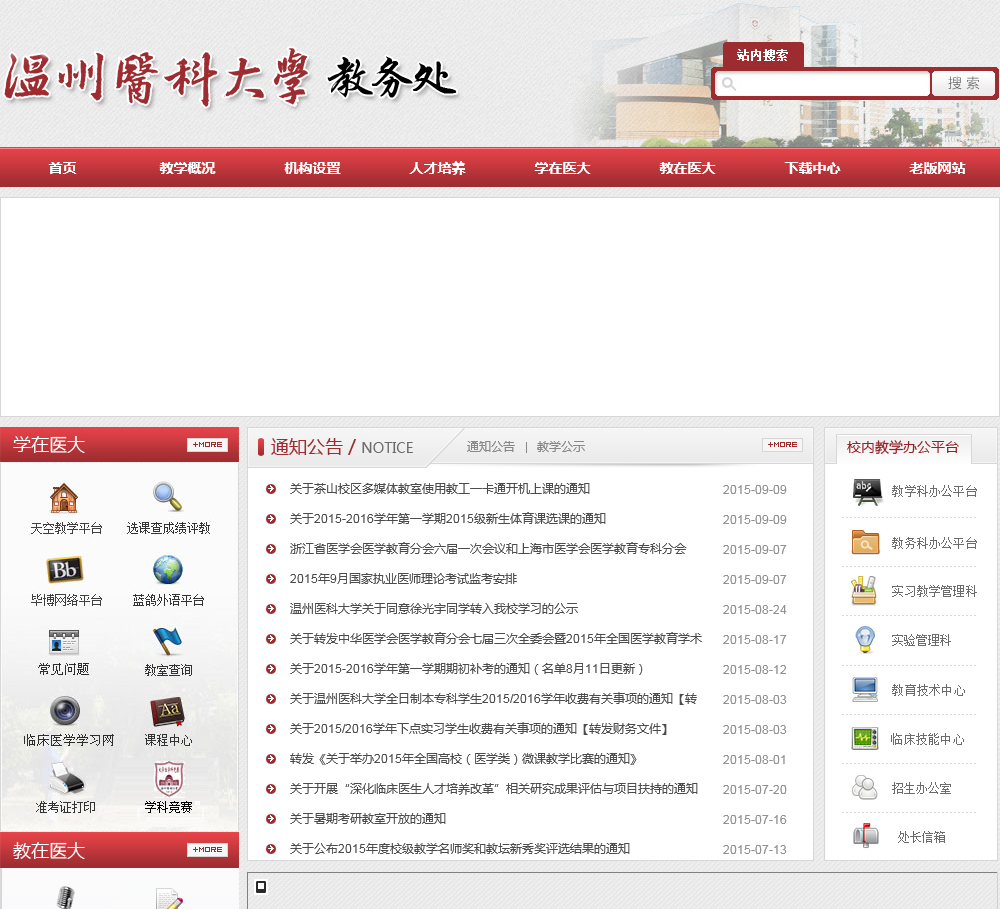Click +MORE in the 教在医大 header
This screenshot has width=1000, height=909.
click(207, 850)
